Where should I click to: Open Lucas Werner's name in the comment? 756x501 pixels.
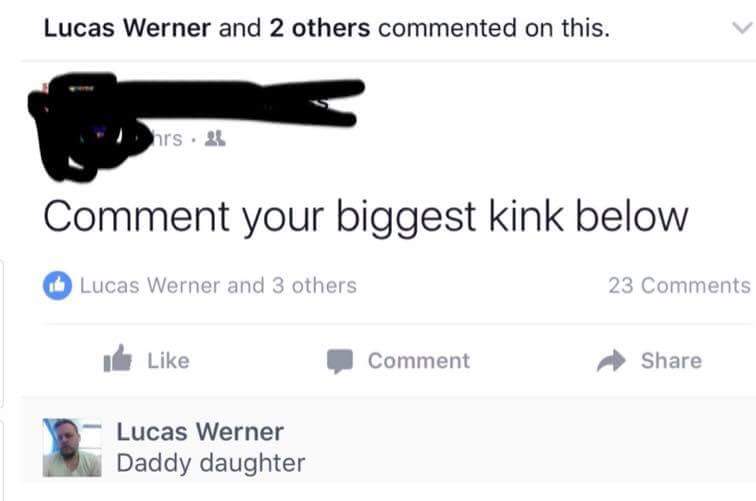pos(200,432)
